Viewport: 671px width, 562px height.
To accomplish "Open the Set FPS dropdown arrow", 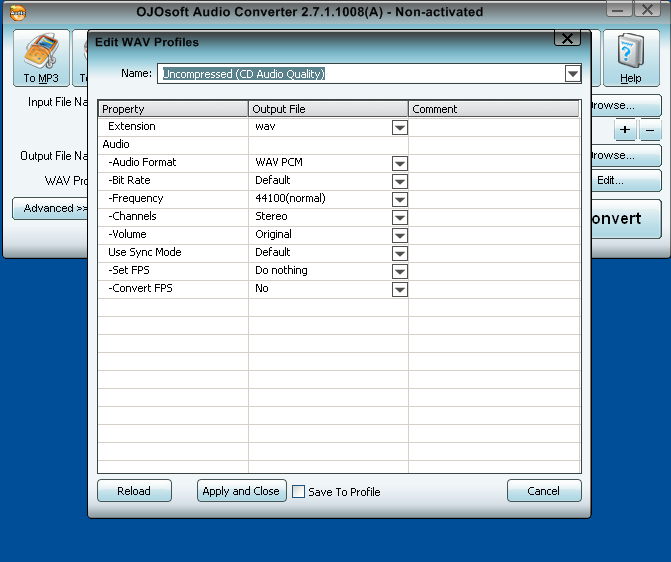I will [400, 271].
